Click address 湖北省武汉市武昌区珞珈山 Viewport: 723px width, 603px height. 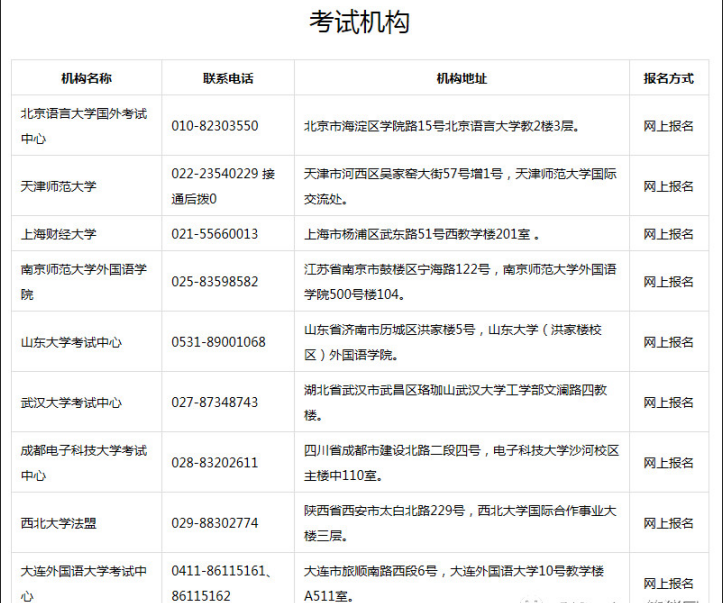click(x=379, y=390)
